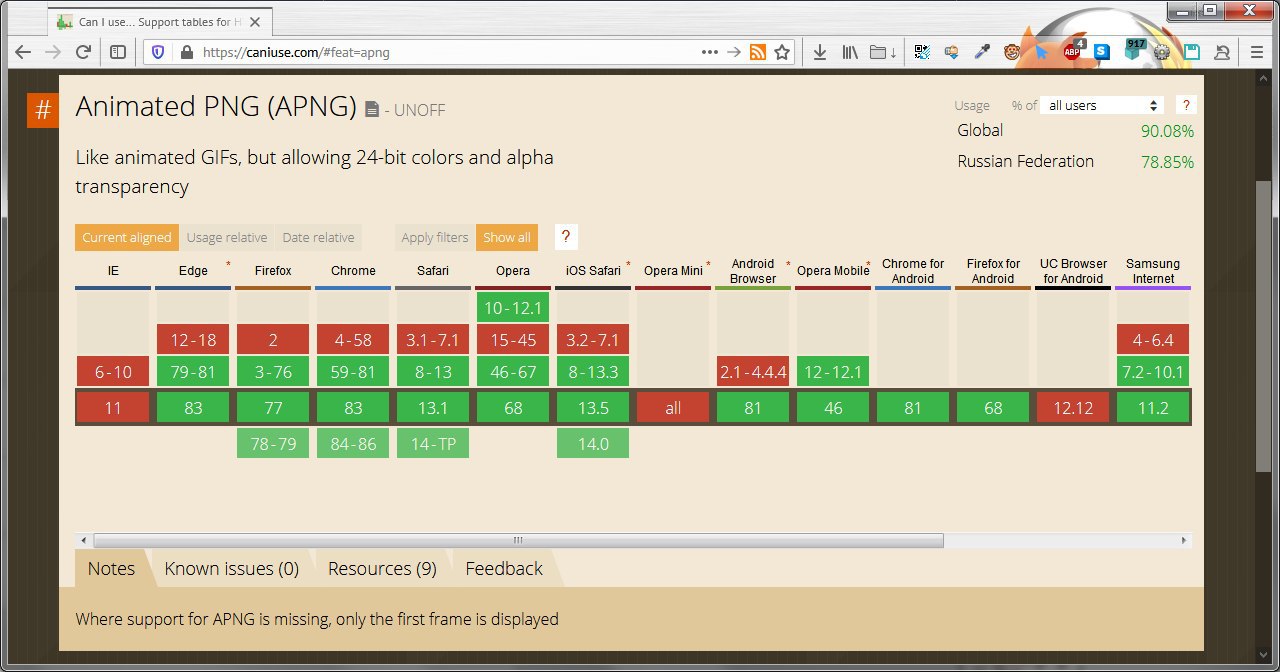Click the folder with down arrow icon
This screenshot has width=1280, height=672.
883,52
